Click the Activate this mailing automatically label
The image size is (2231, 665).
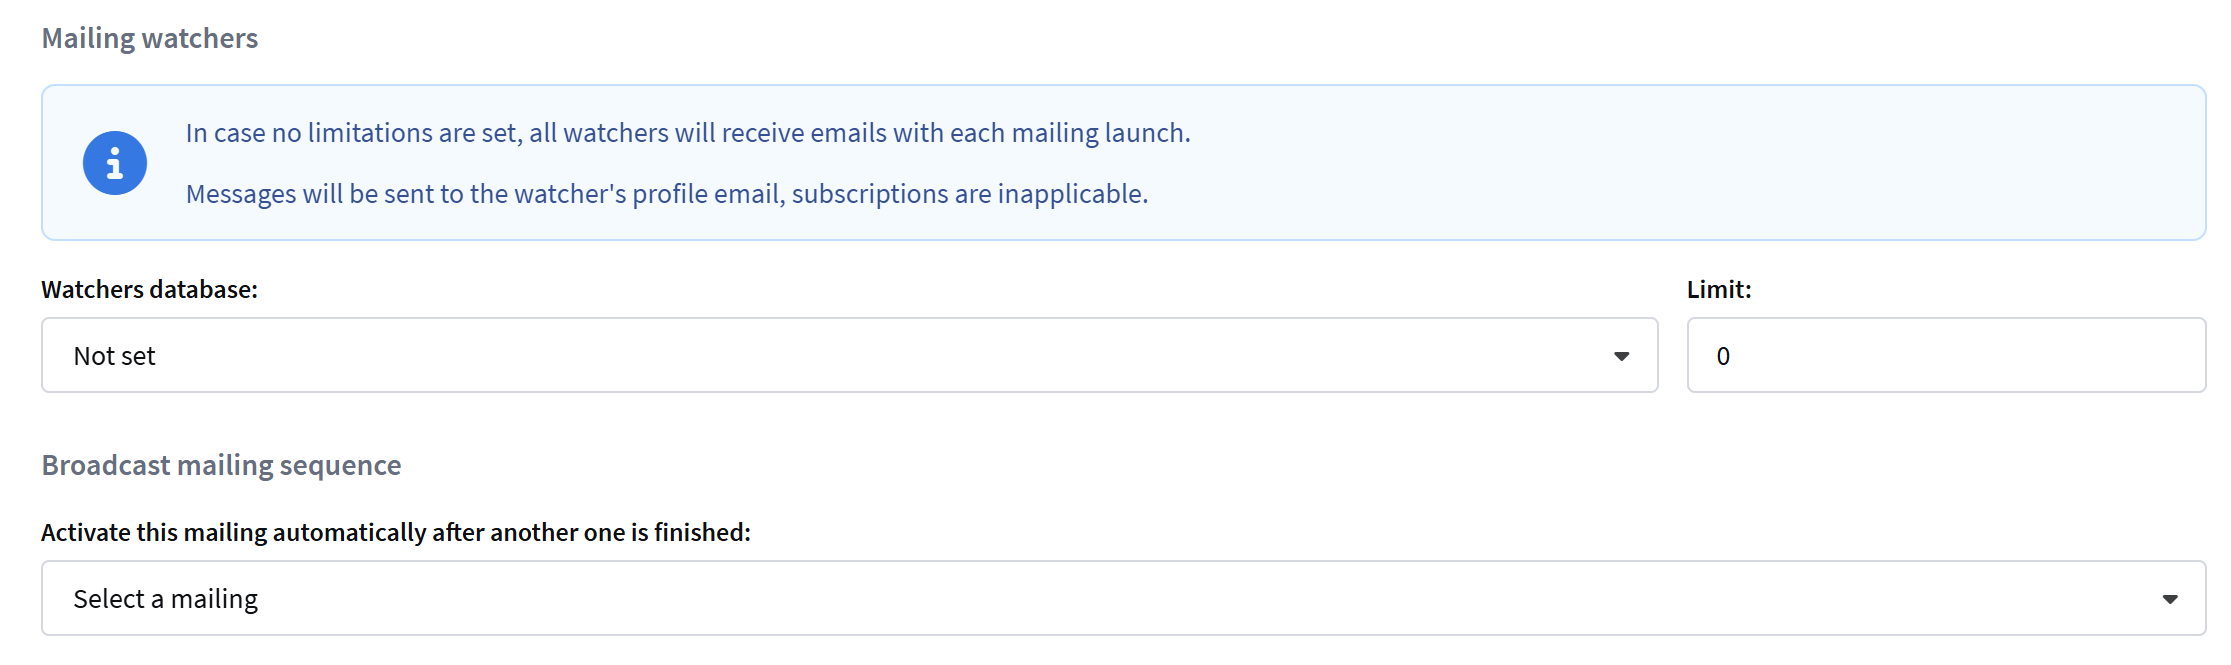pos(395,532)
